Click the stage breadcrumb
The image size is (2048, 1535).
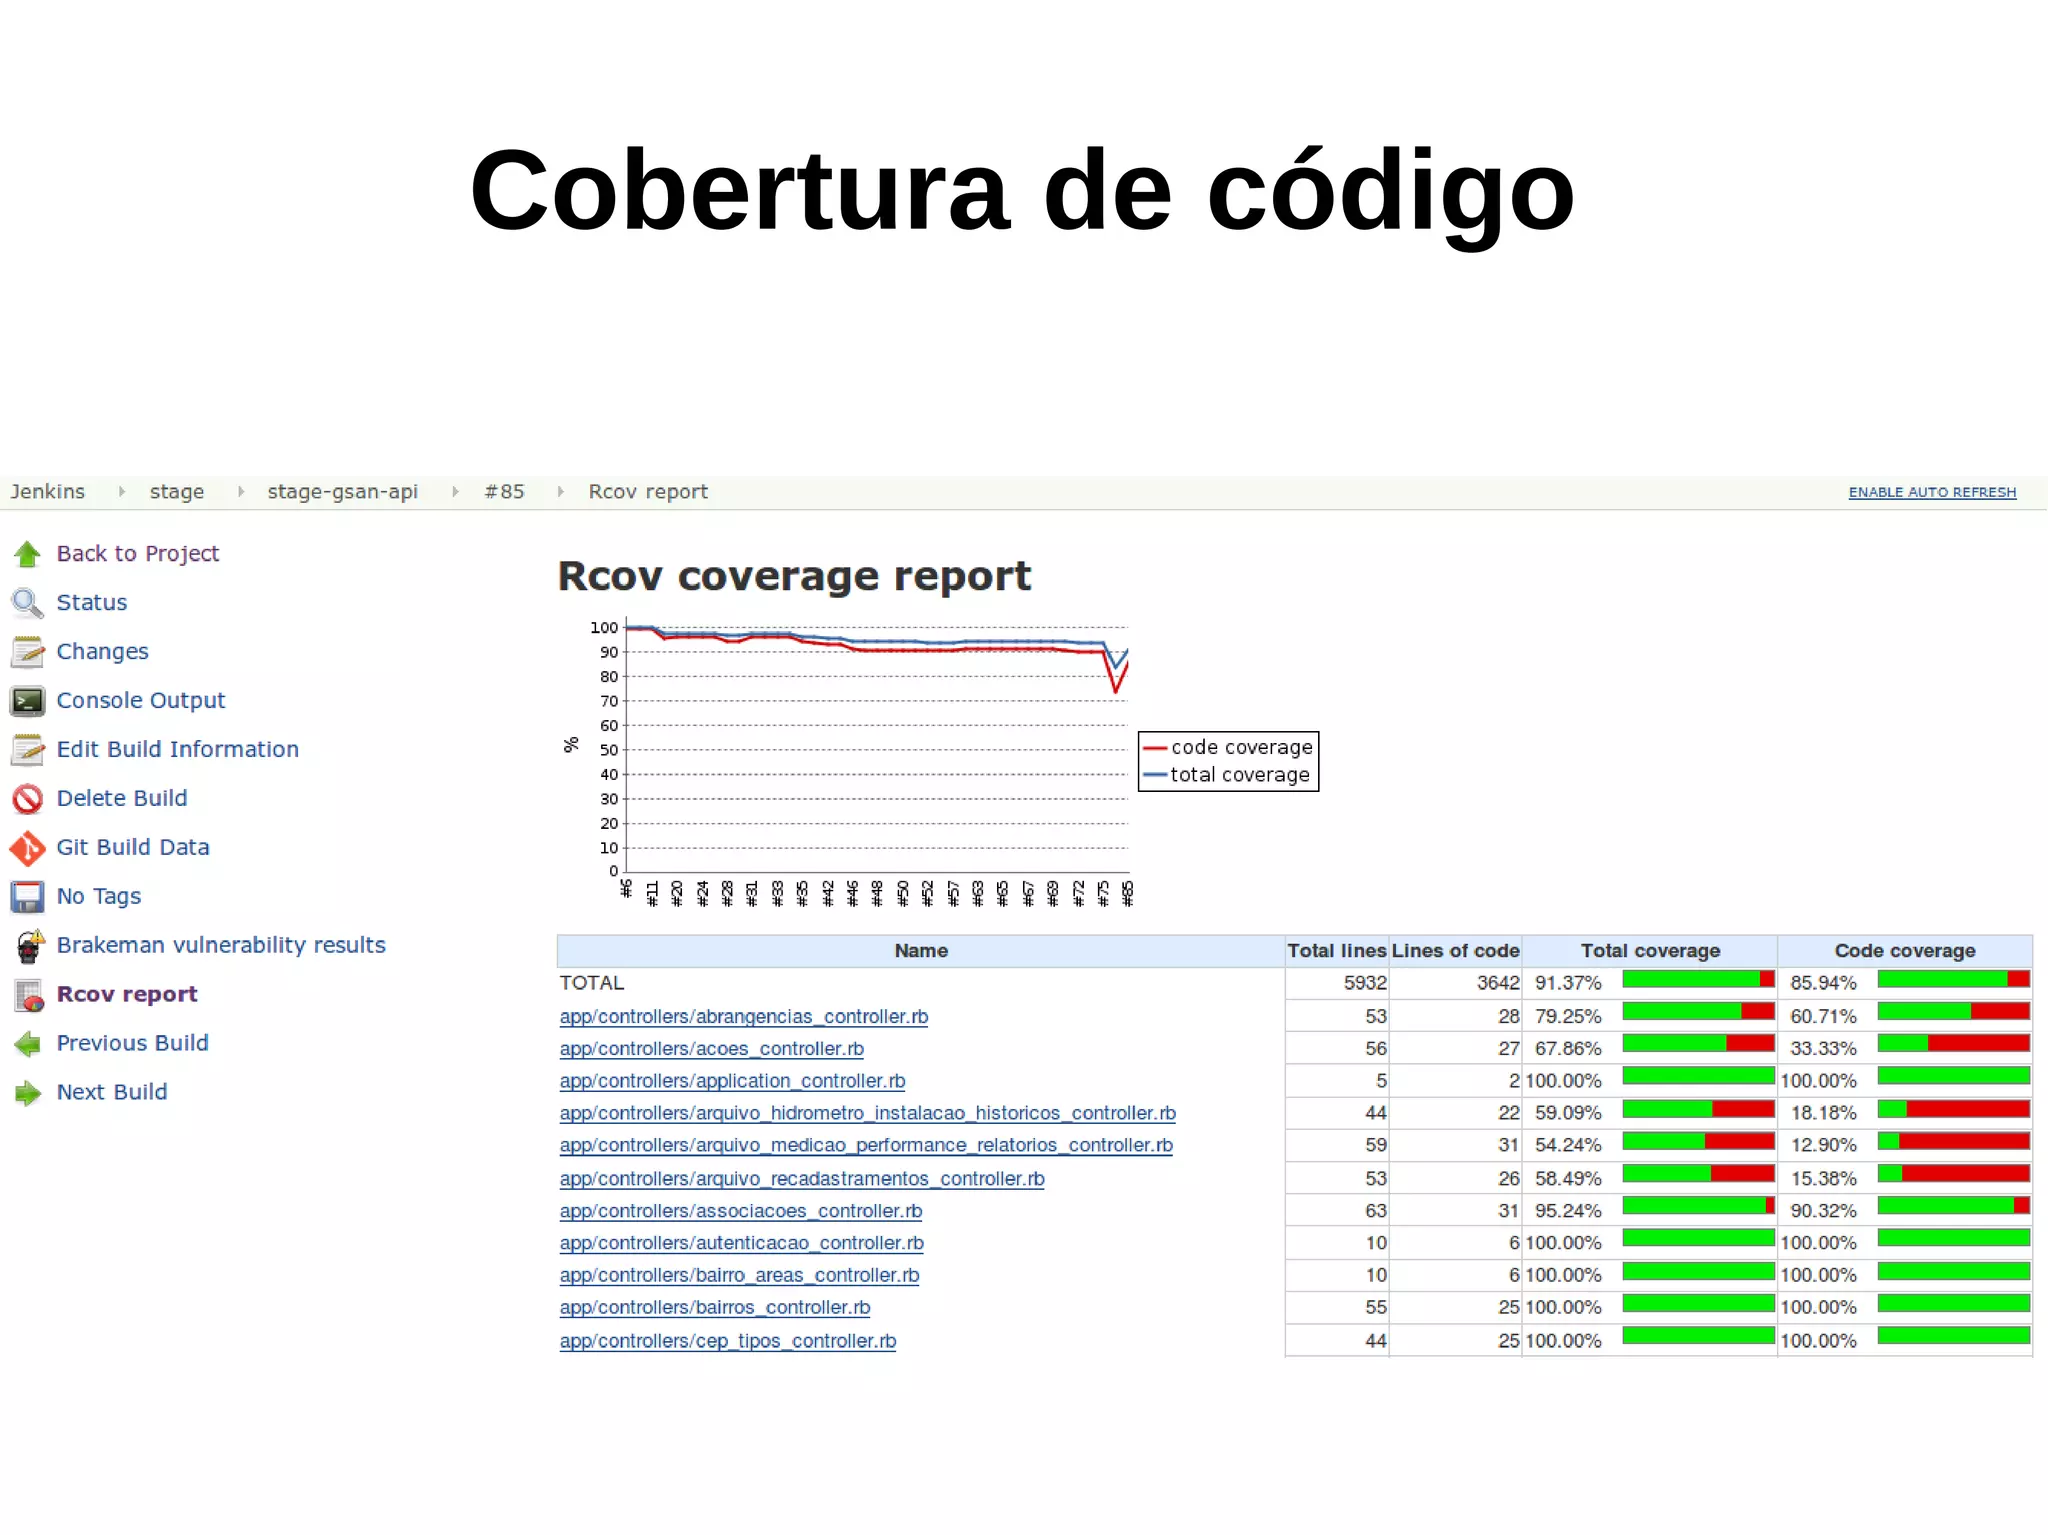pos(177,492)
